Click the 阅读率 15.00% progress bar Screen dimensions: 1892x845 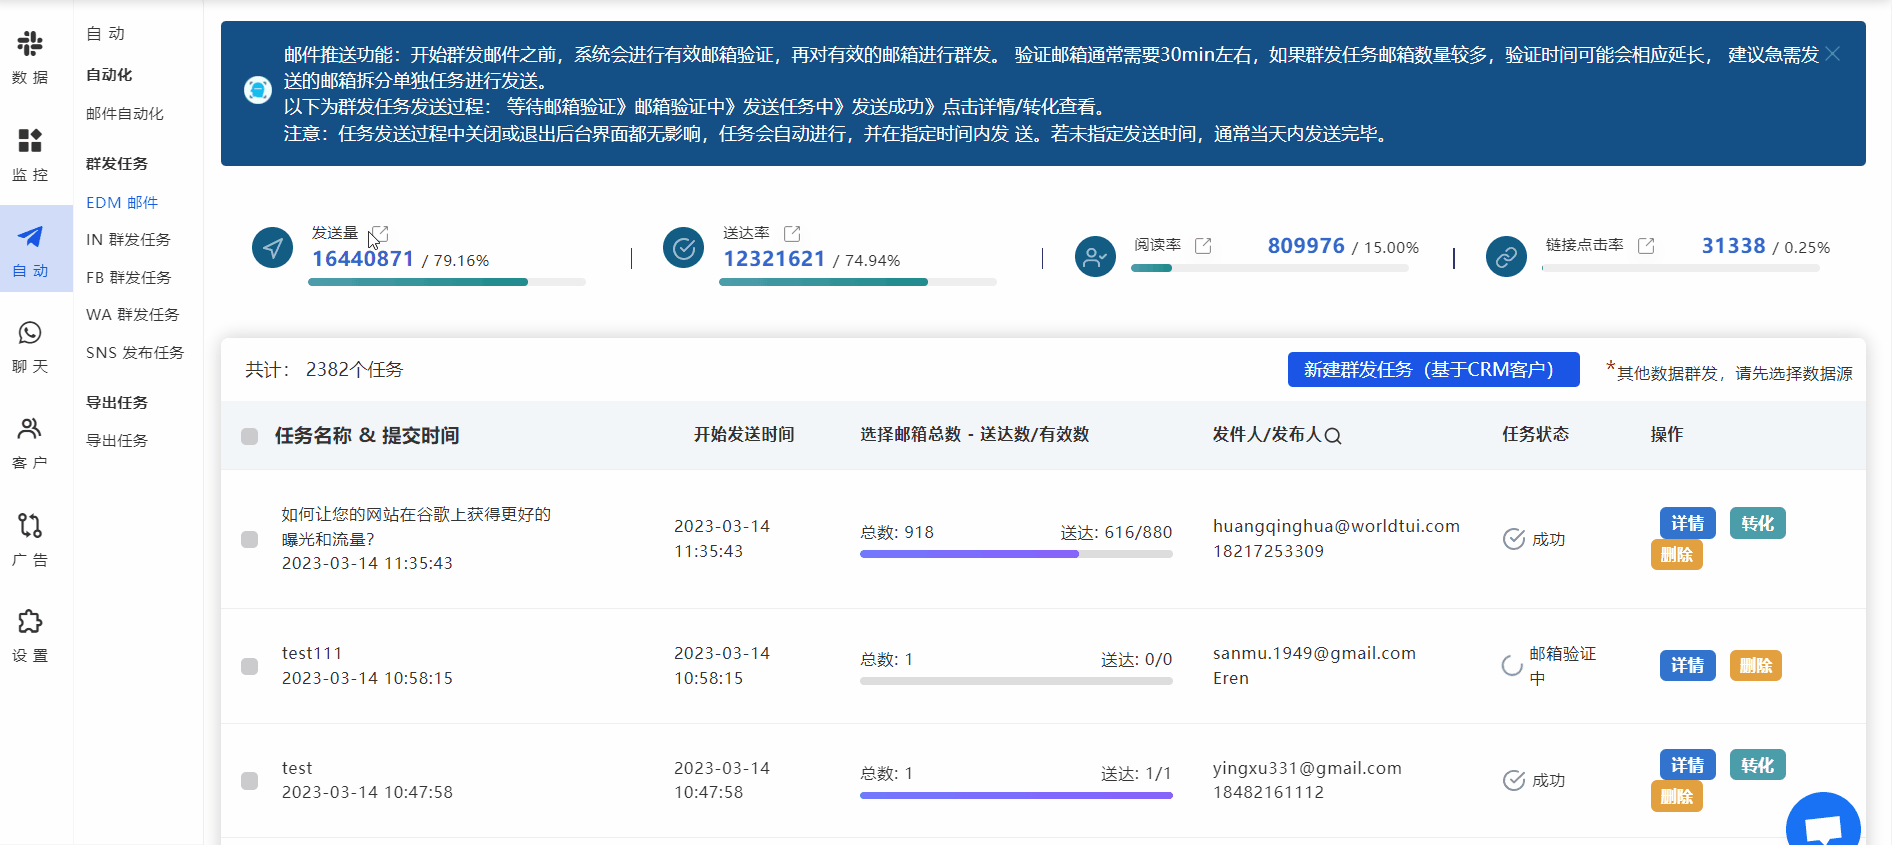point(1270,268)
